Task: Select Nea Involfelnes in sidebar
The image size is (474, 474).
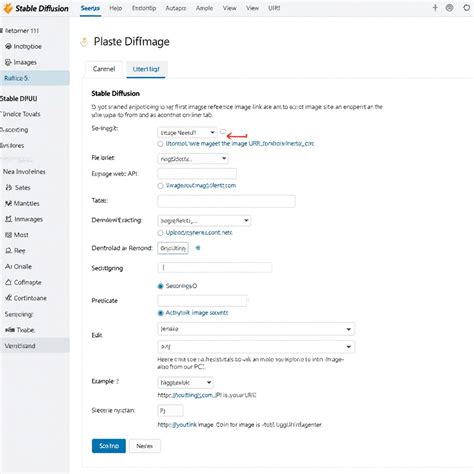Action: click(x=24, y=172)
